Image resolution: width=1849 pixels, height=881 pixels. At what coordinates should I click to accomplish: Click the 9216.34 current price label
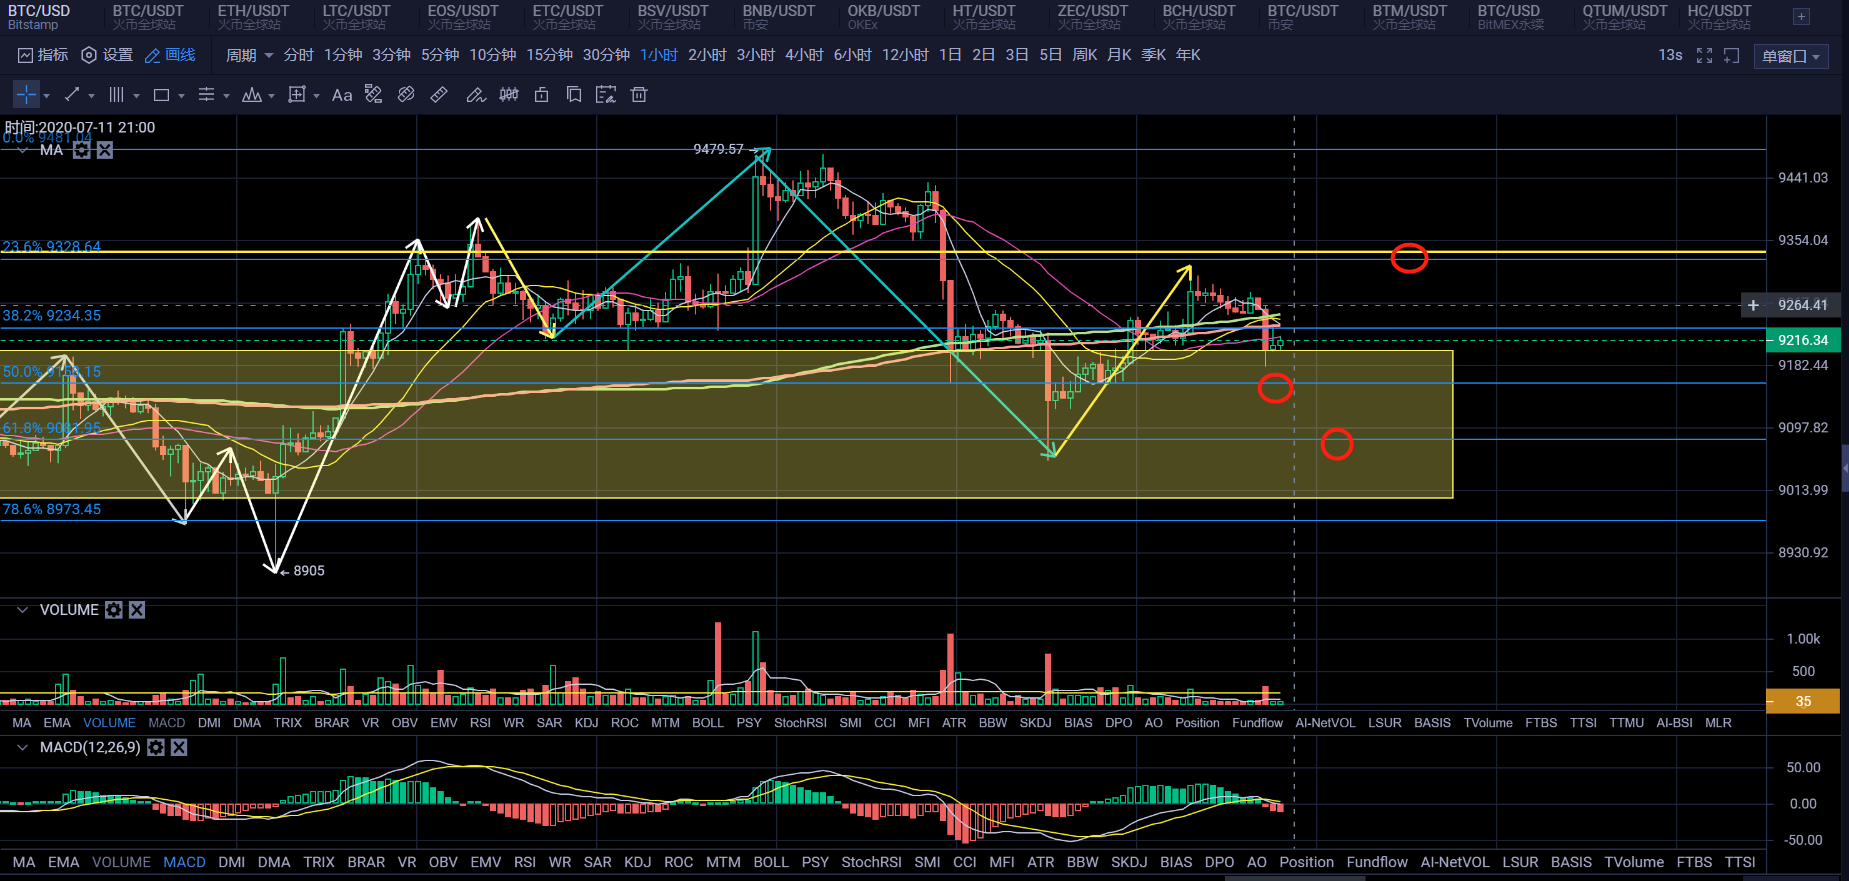click(x=1803, y=341)
